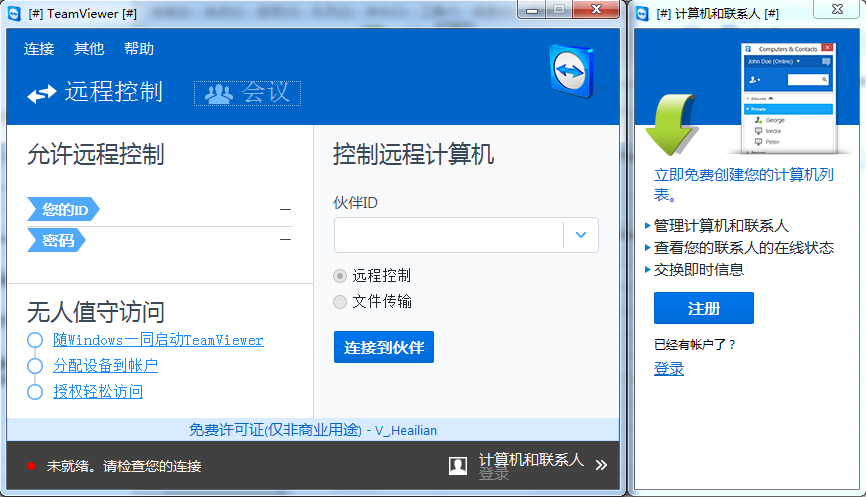Open the 帮助 menu
The height and width of the screenshot is (497, 866).
139,49
